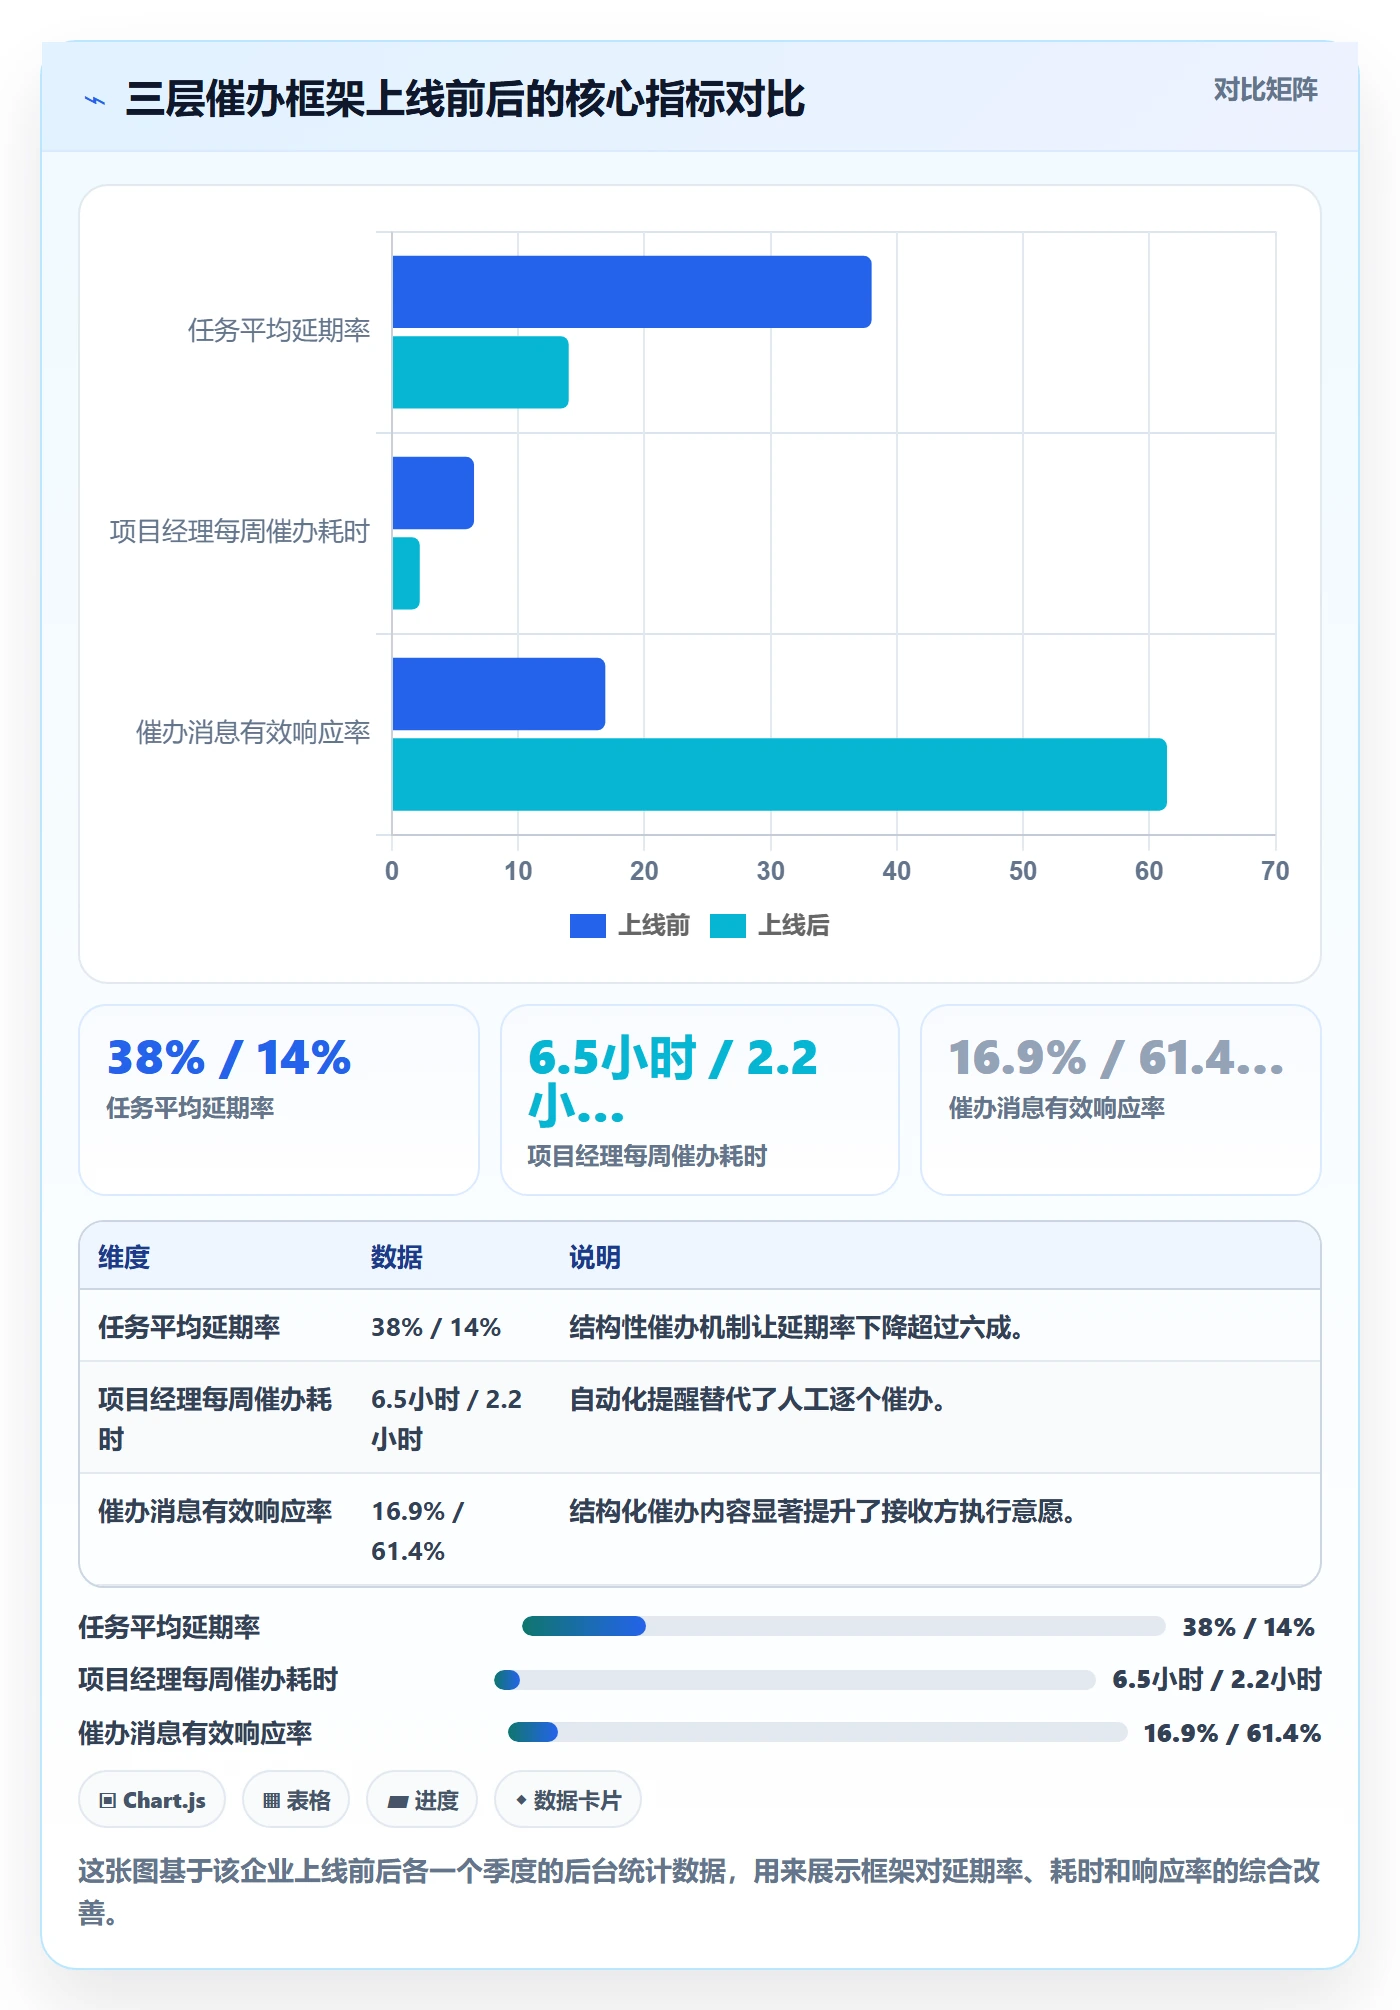Screen dimensions: 1400x2010
Task: Click the 项目经理每周催办耗时 progress bar
Action: point(795,1679)
